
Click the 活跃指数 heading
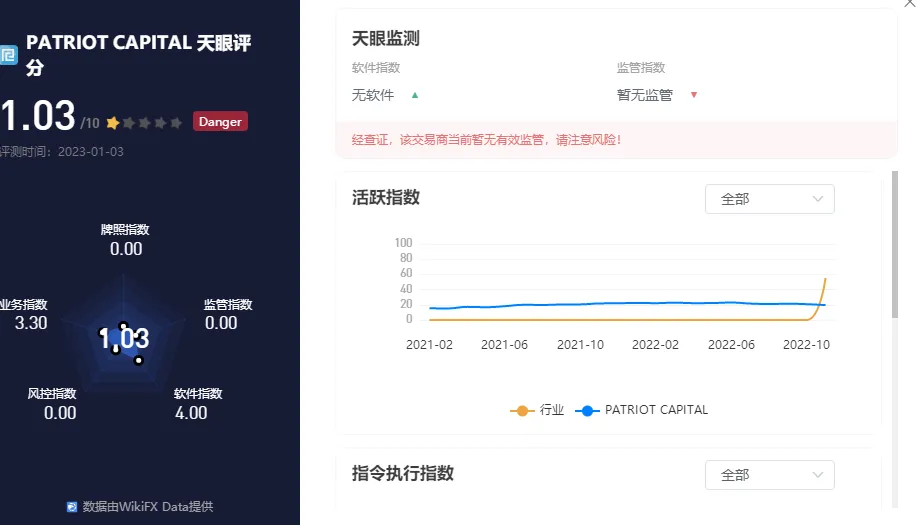[386, 197]
